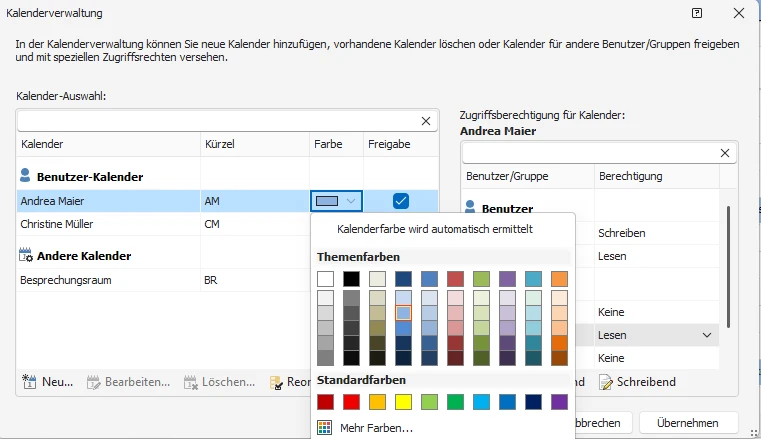Pick the dark red standard color
Image resolution: width=761 pixels, height=439 pixels.
[x=326, y=402]
